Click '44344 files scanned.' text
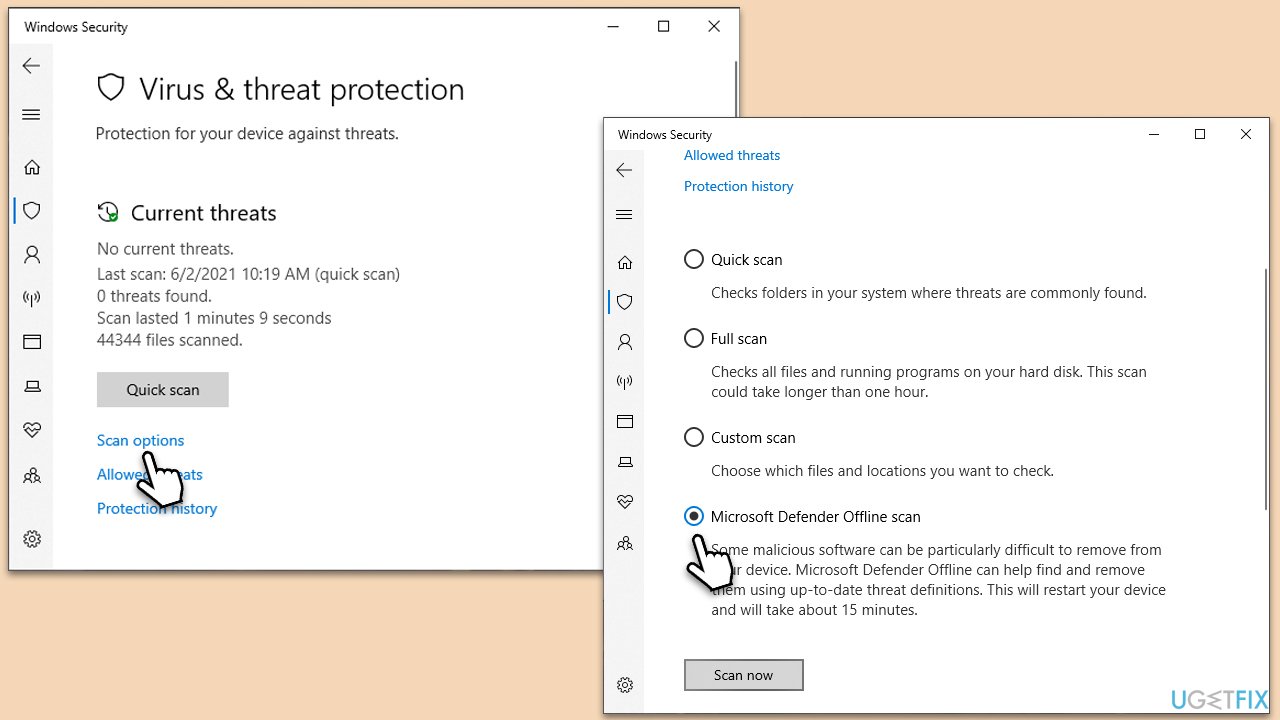 coord(170,340)
